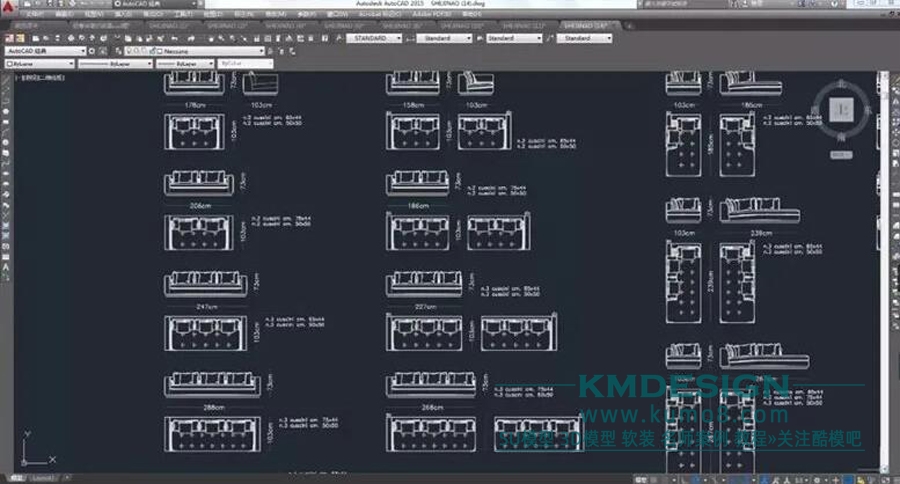The width and height of the screenshot is (900, 484).
Task: Click the ViewCube top face
Action: click(x=843, y=108)
